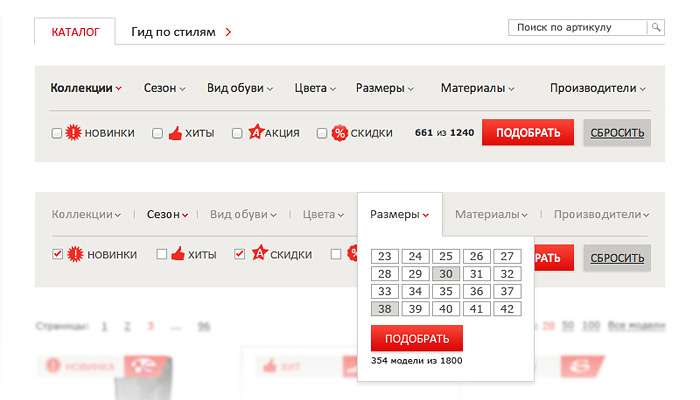This screenshot has width=700, height=400.
Task: Check the АКЦИЯ checkbox in upper filter
Action: (237, 133)
